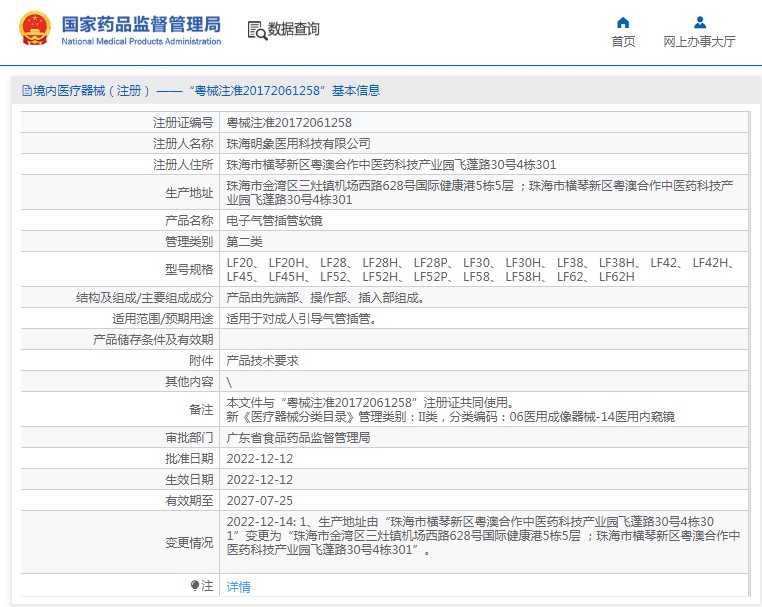762x607 pixels.
Task: Click the 新《医疗器械分类目录》 remark line
Action: [x=450, y=416]
